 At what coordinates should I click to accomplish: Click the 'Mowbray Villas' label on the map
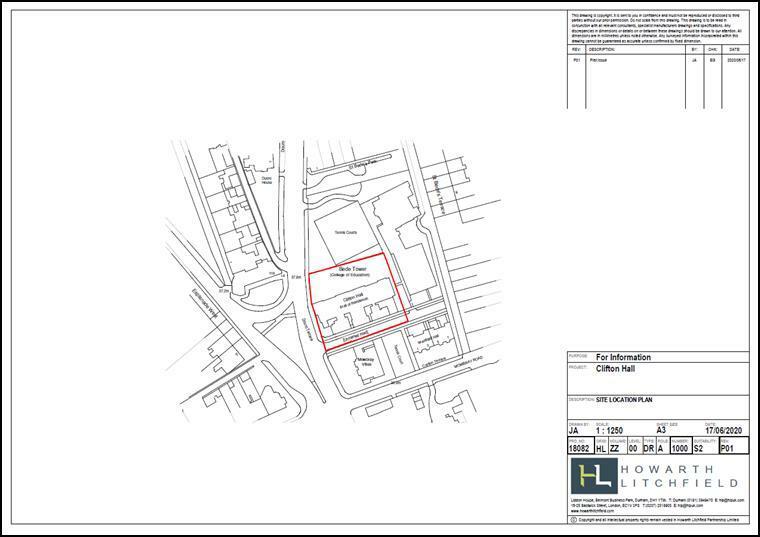(x=367, y=362)
